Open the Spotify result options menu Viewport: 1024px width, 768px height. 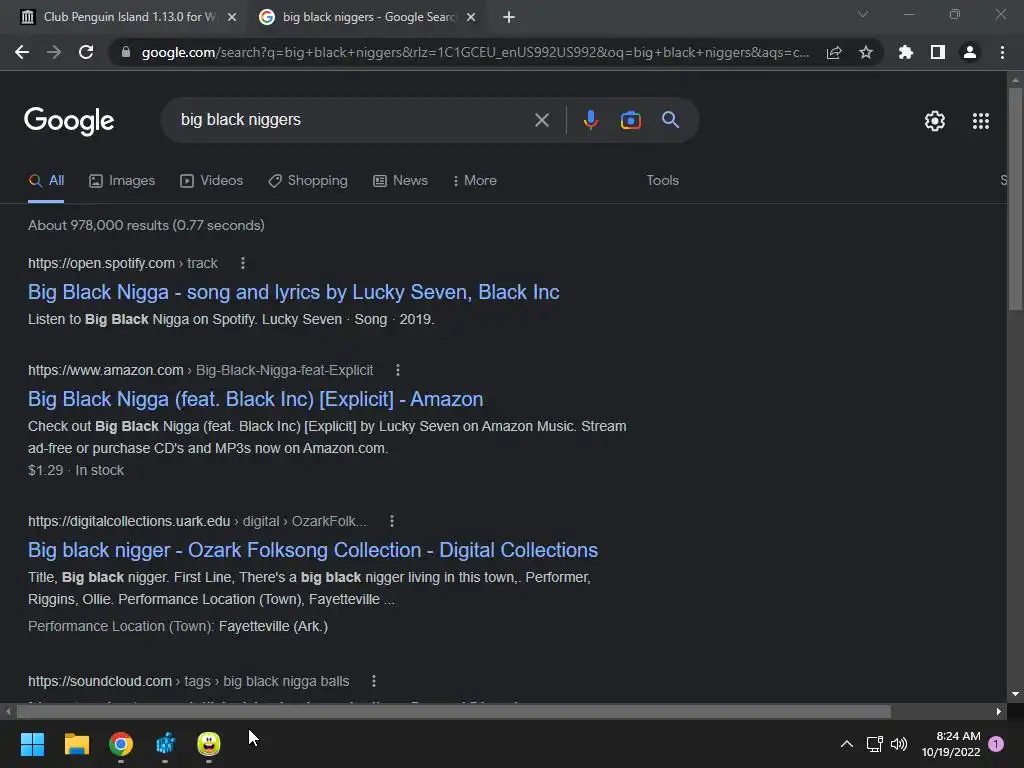click(x=243, y=263)
